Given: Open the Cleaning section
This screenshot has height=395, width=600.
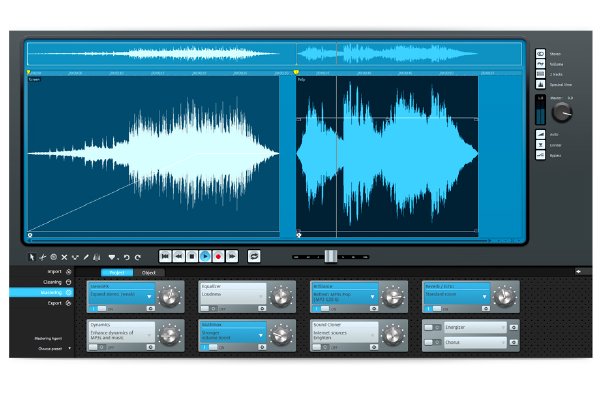Looking at the screenshot, I should point(52,282).
